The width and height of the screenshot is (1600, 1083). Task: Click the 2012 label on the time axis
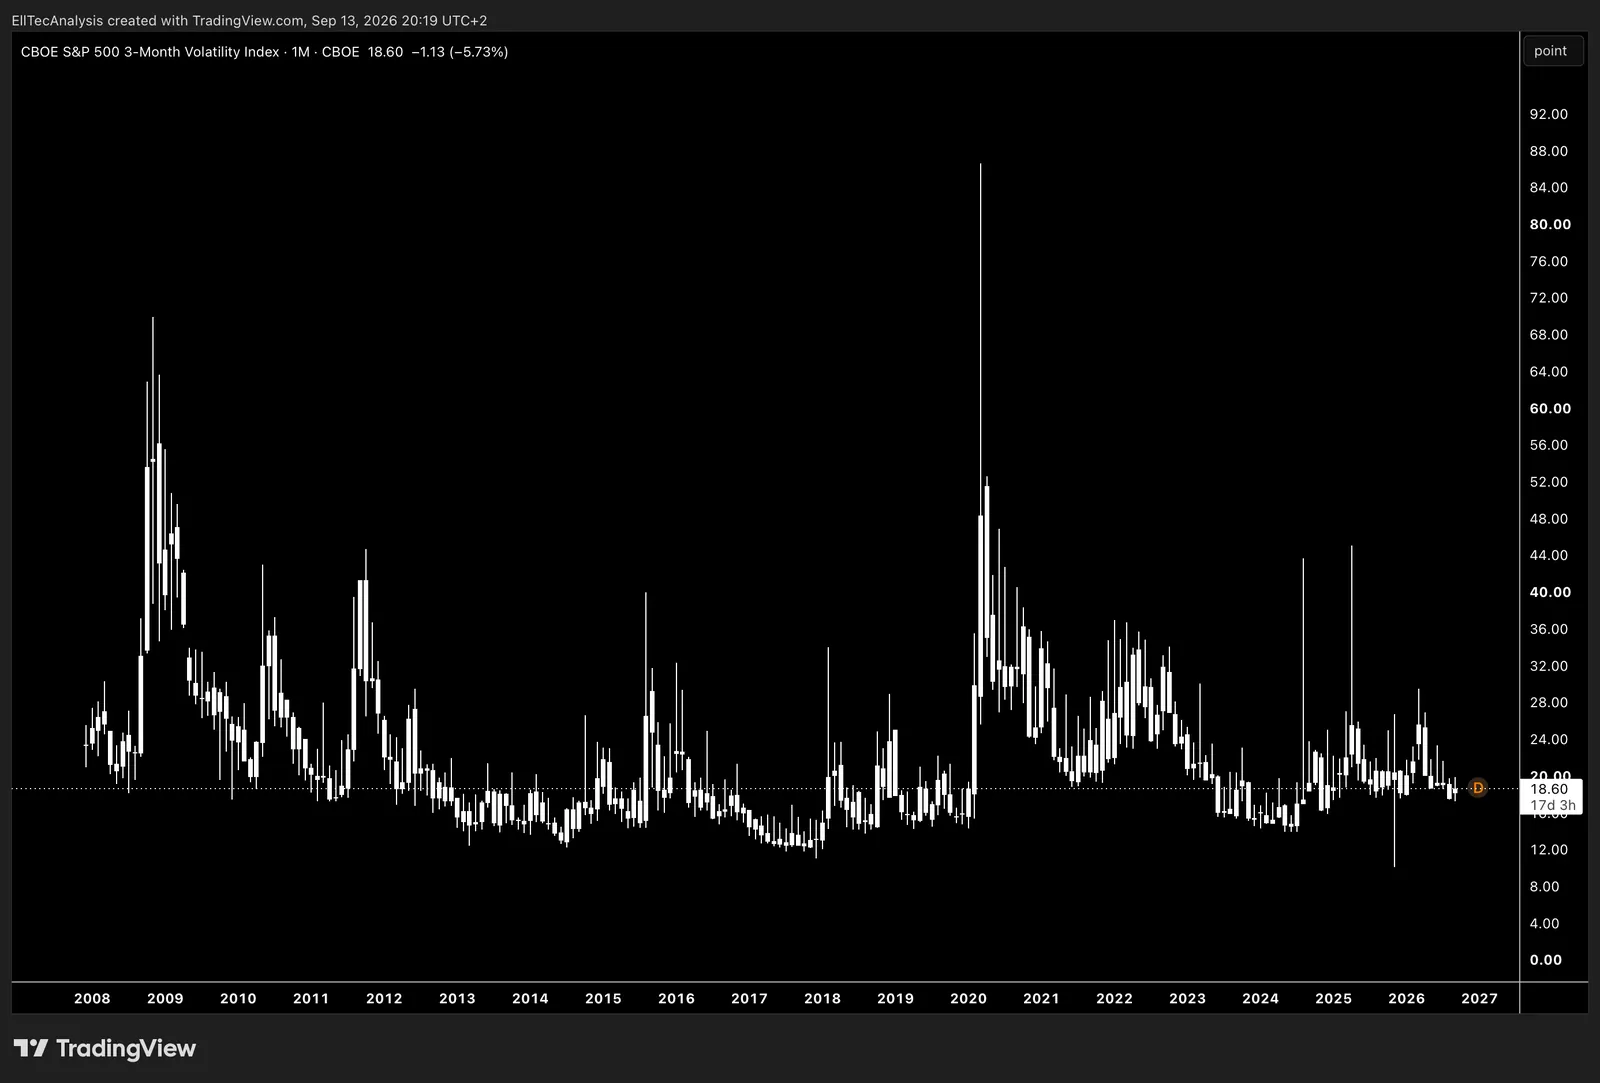tap(384, 998)
